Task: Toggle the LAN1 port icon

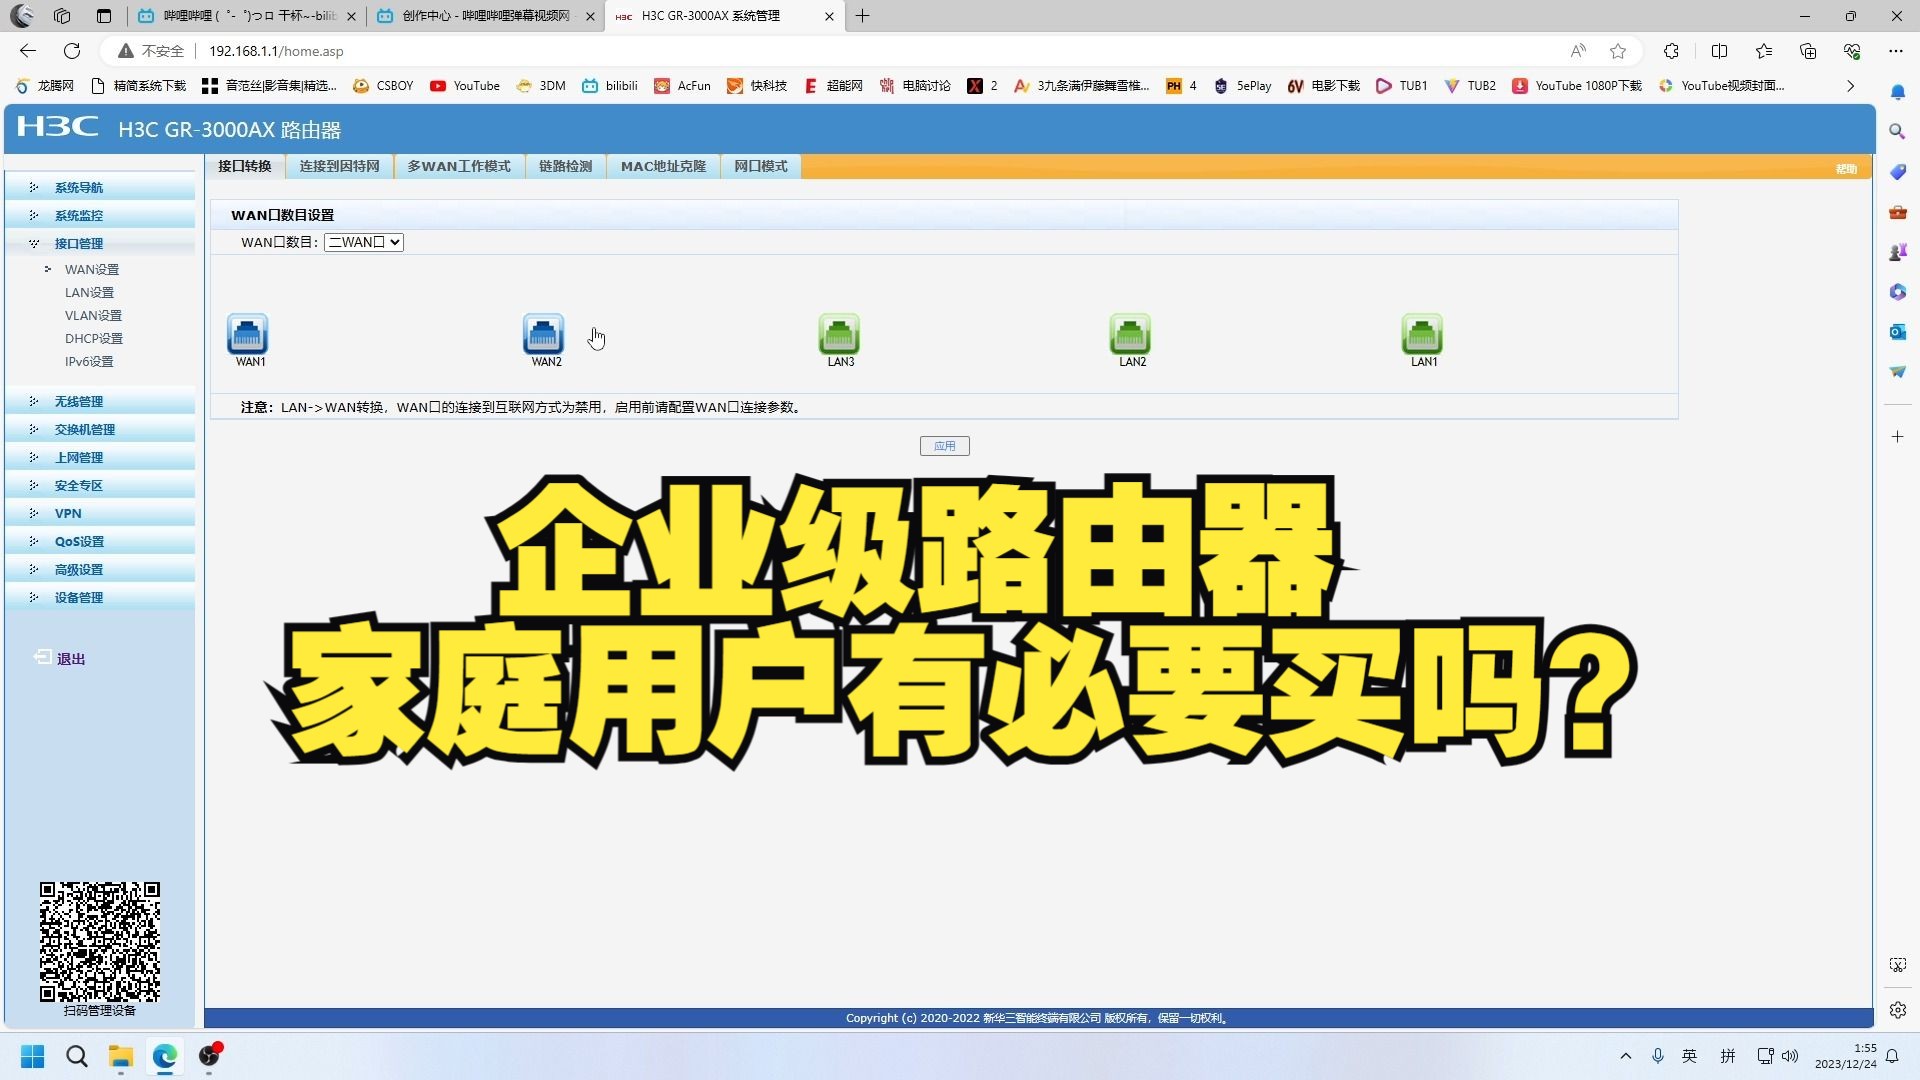Action: point(1422,334)
